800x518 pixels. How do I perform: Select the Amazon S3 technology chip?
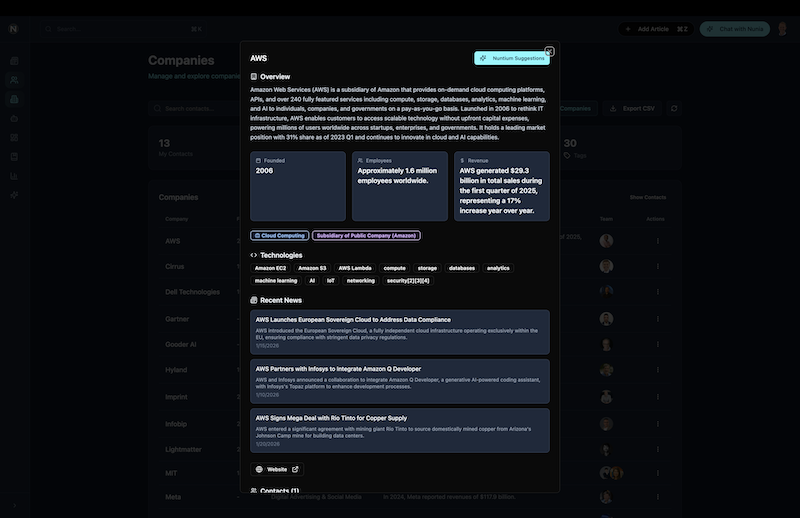(x=312, y=268)
